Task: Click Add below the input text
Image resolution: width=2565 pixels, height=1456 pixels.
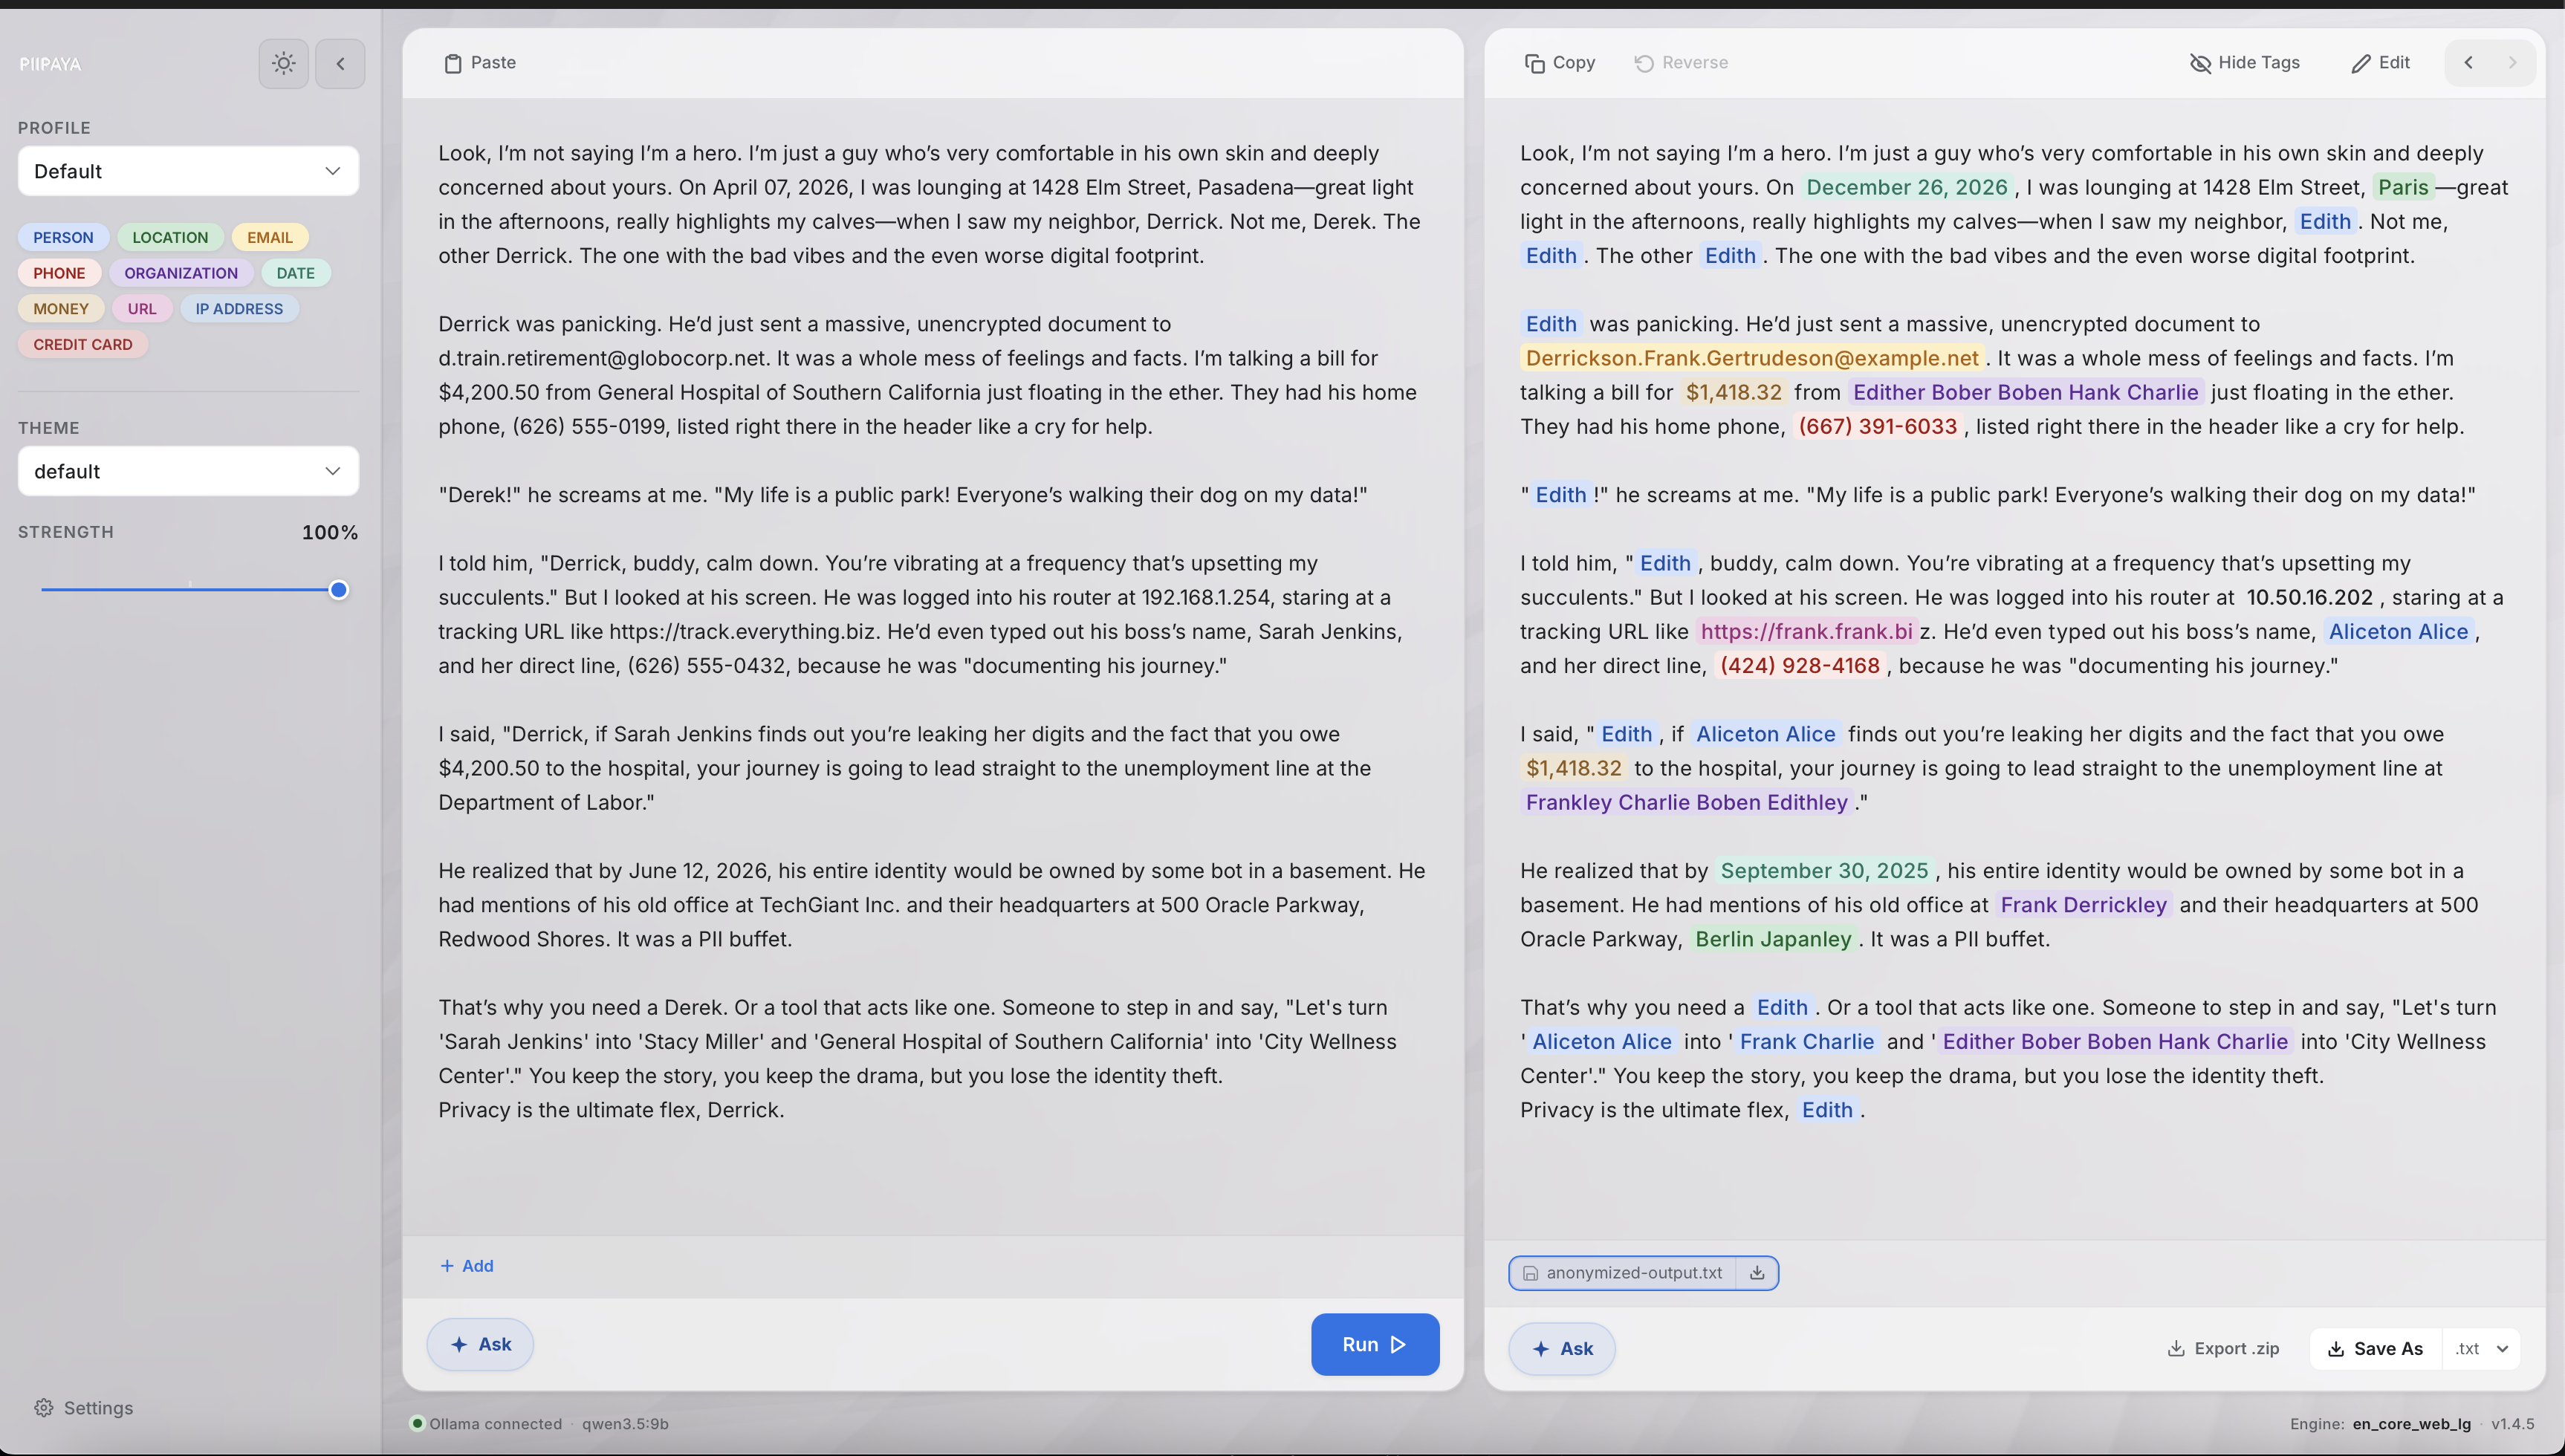Action: coord(467,1266)
